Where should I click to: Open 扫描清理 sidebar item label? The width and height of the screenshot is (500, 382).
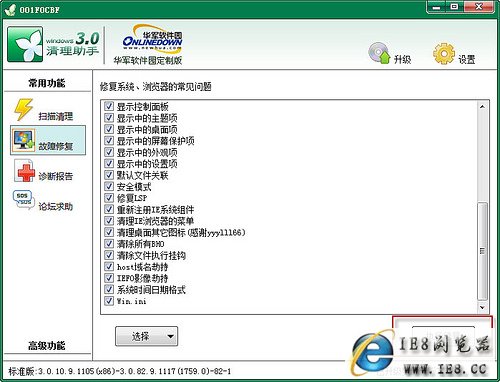click(x=56, y=116)
